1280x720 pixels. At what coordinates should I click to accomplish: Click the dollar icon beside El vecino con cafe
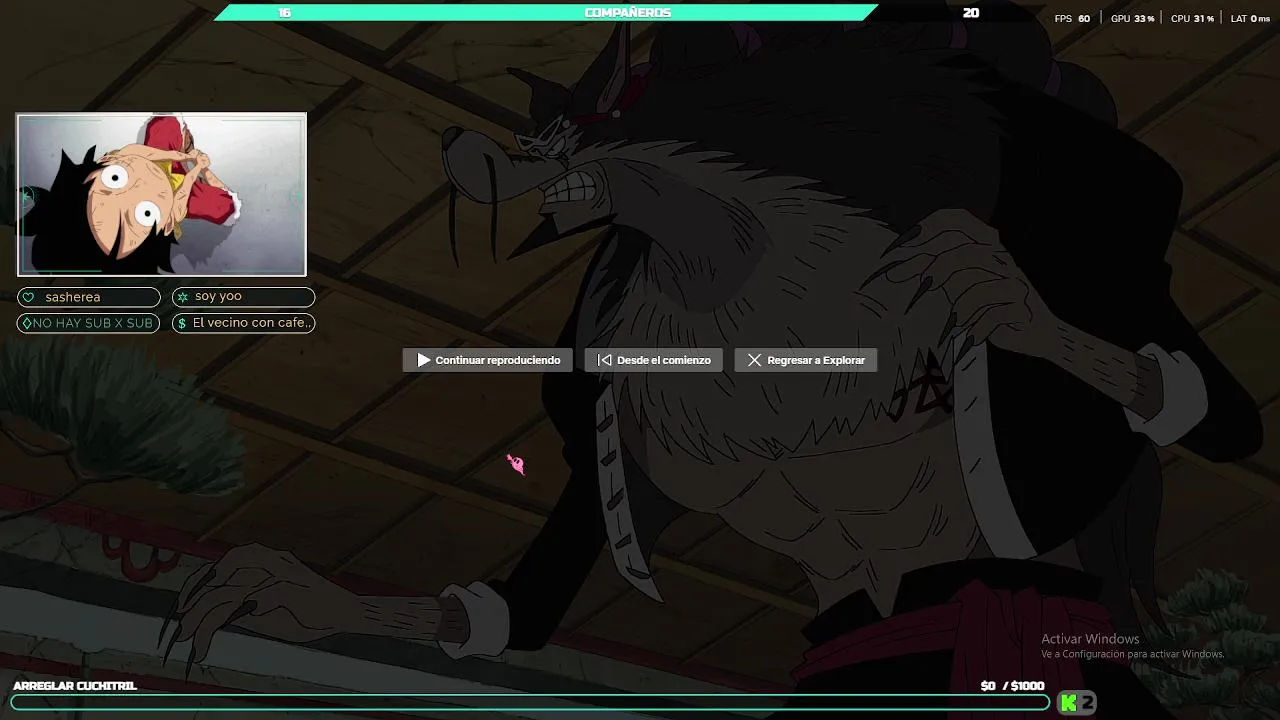[181, 323]
